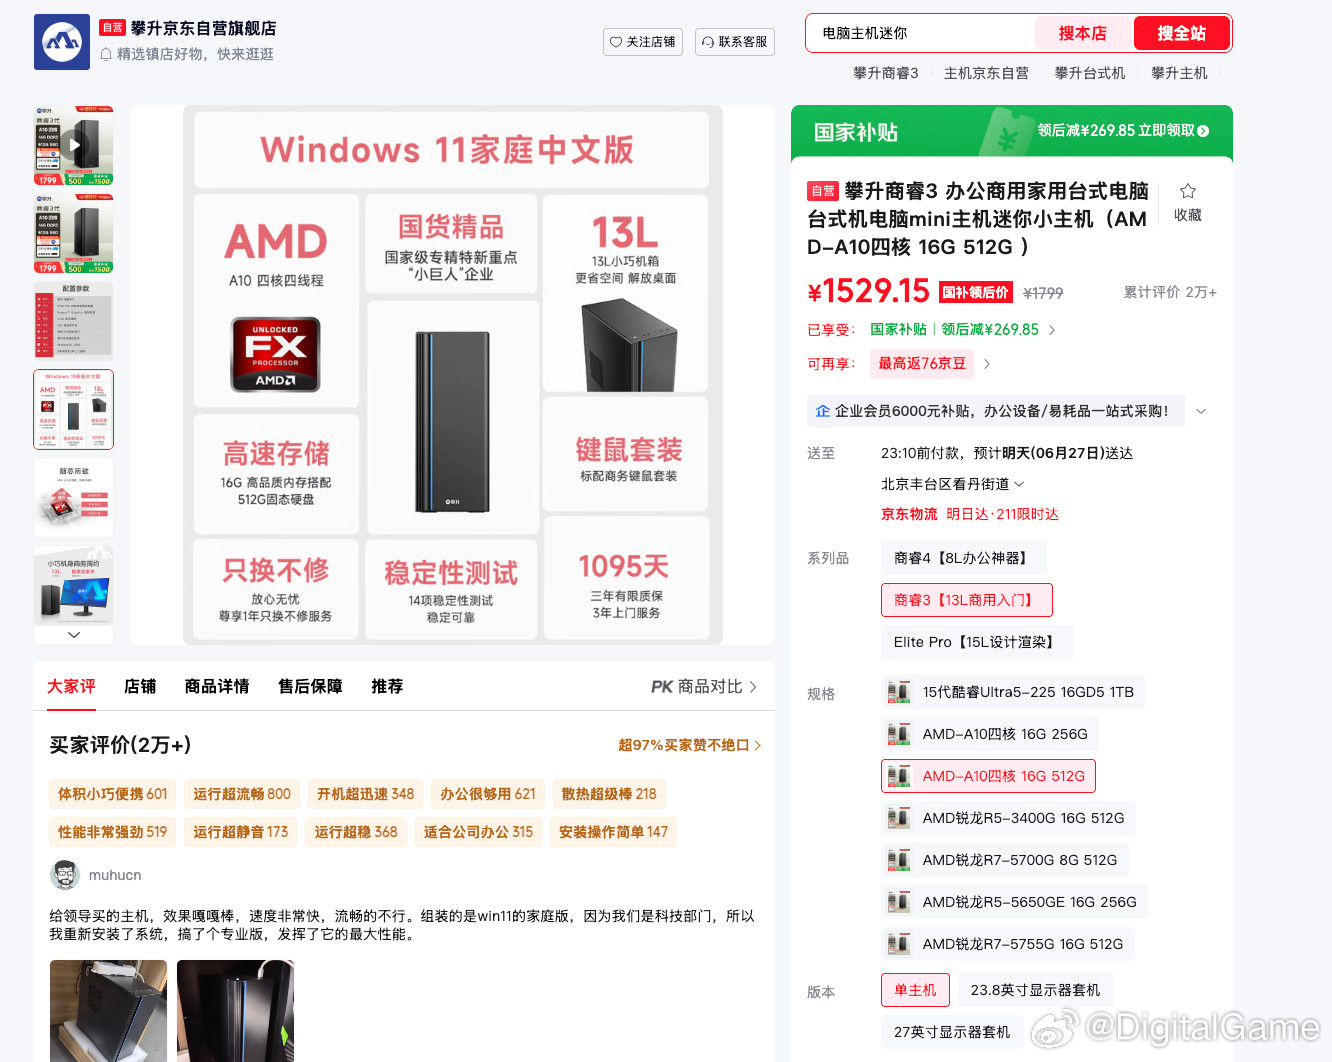Click the product icon beside AMD锐龙R7-5700G option
This screenshot has height=1062, width=1332.
(899, 860)
